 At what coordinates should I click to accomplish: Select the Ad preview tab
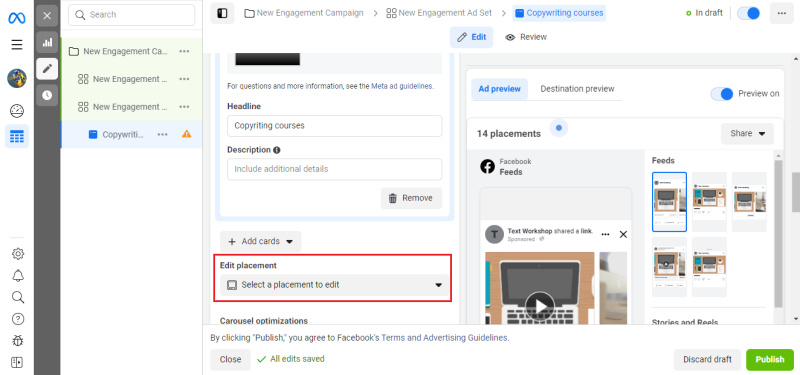point(499,89)
